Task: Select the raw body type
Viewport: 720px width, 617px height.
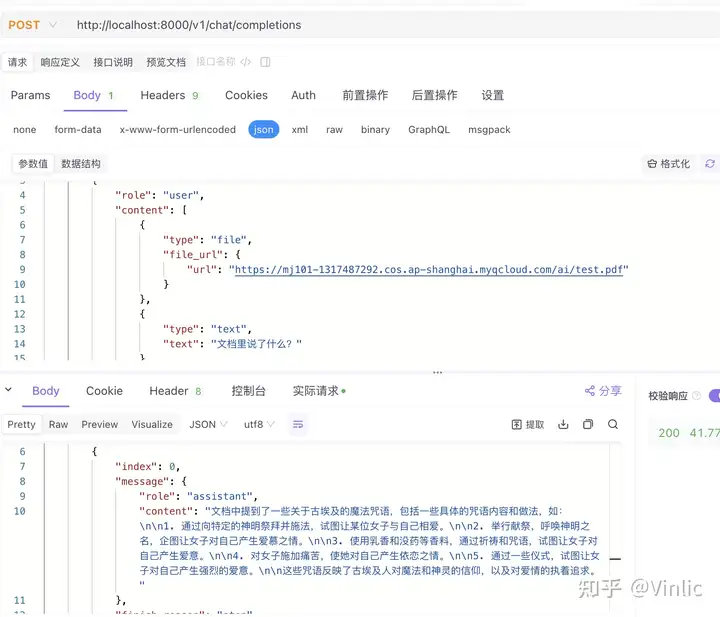Action: point(334,129)
